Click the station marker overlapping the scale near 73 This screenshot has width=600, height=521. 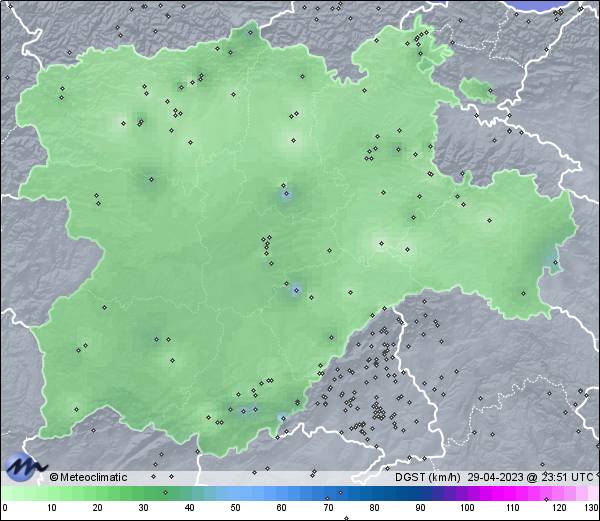[341, 492]
